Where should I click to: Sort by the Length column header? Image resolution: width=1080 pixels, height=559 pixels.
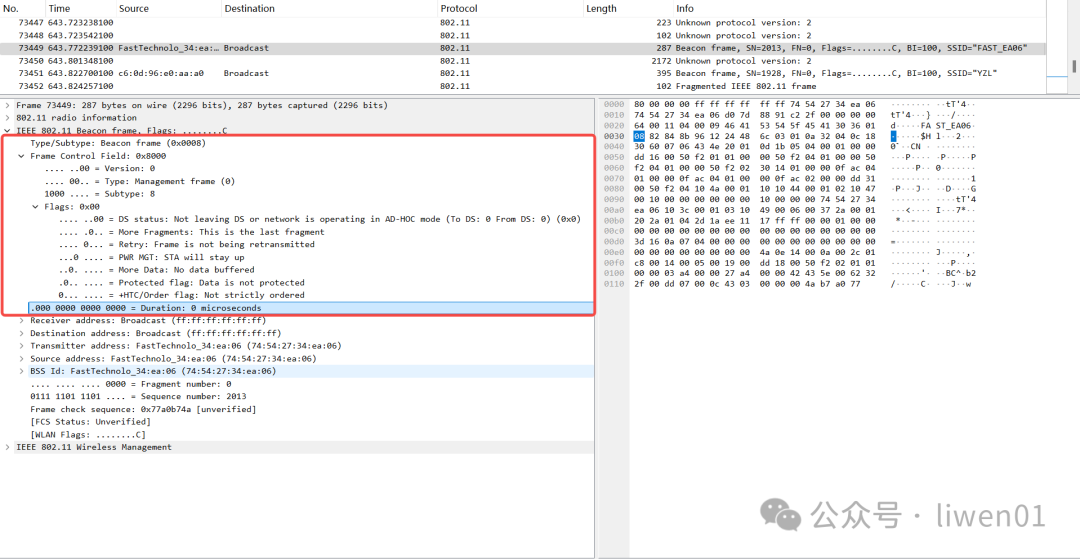pos(601,9)
